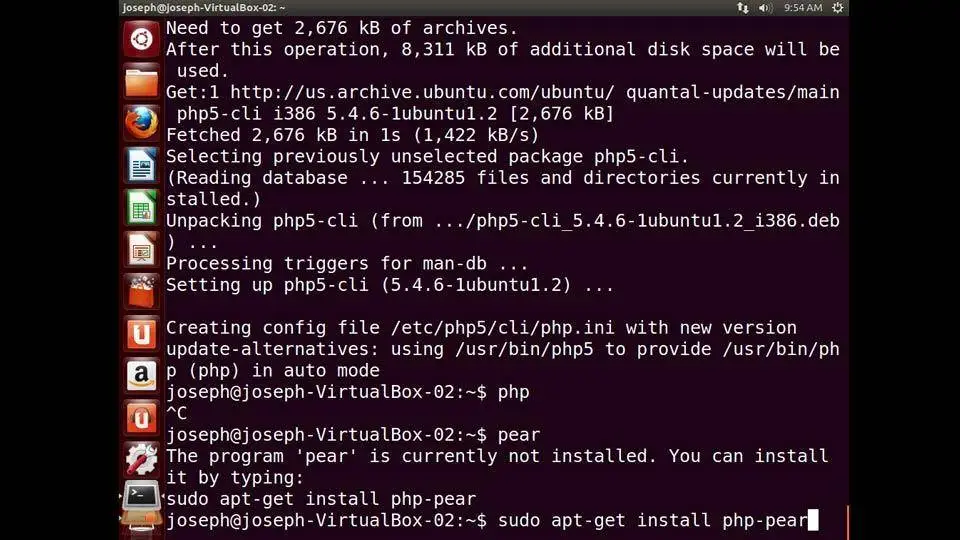Open Ubuntu One Music red icon
Image resolution: width=960 pixels, height=540 pixels.
coord(141,418)
